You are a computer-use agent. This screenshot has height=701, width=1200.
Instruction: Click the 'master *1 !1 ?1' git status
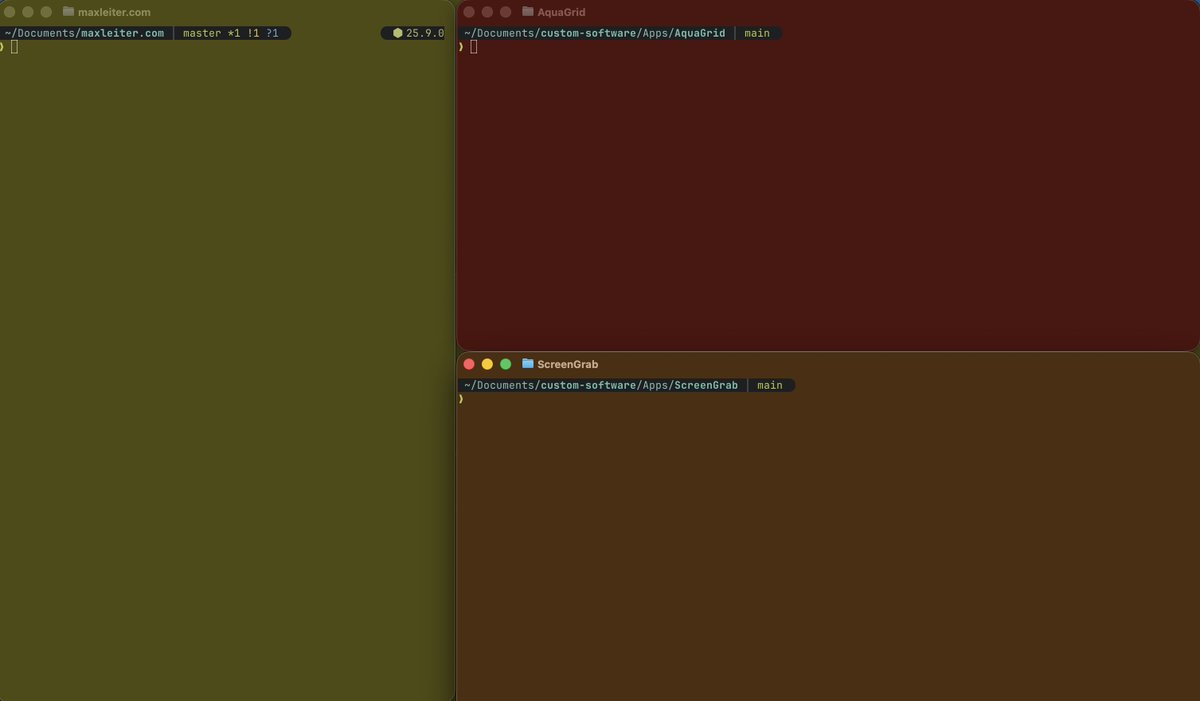point(230,33)
